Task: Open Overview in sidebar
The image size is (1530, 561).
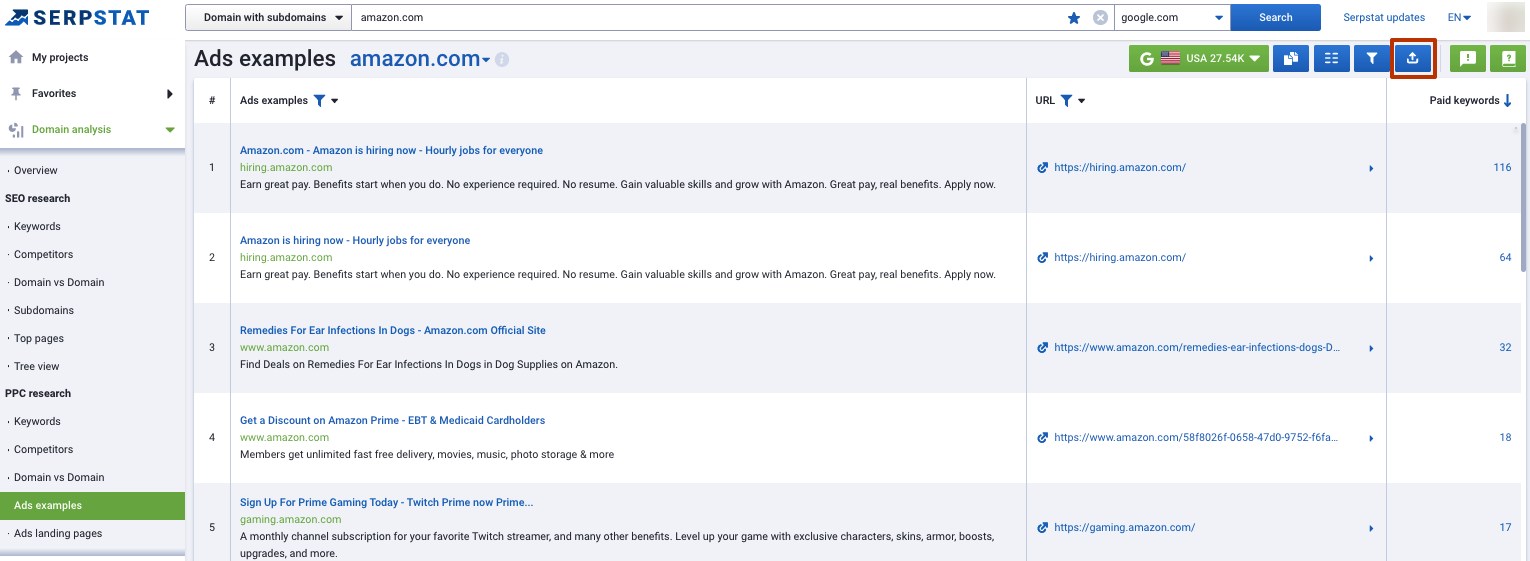Action: click(x=36, y=170)
